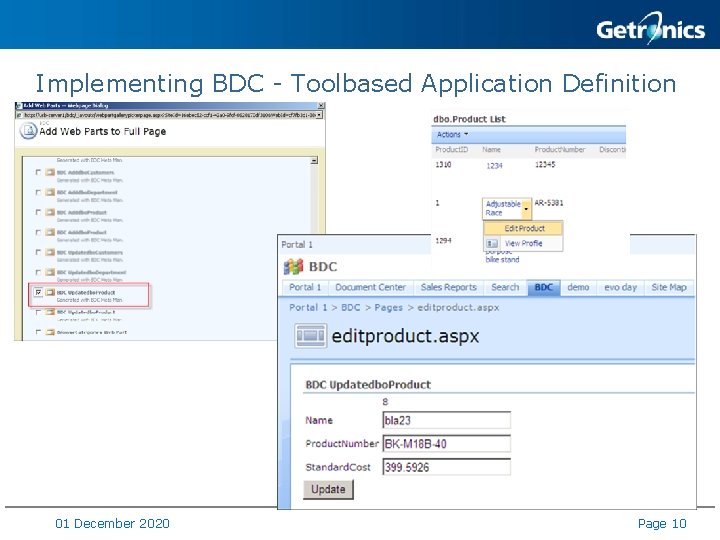Click the BDC AdddboCustomers web part icon
720x540 pixels.
50,172
